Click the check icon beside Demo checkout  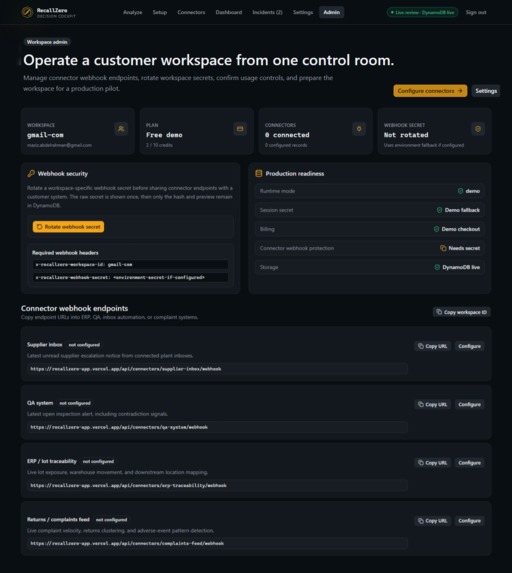(436, 229)
